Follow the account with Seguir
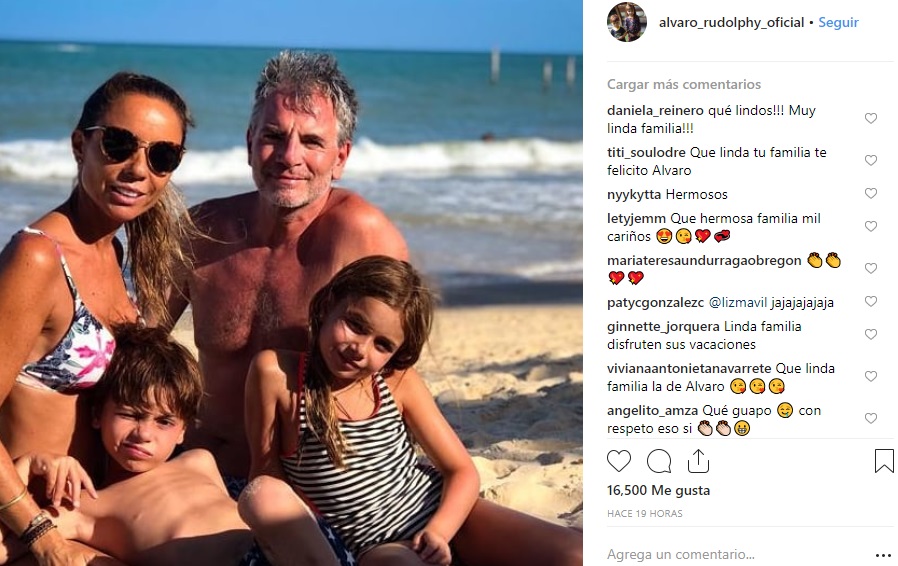This screenshot has height=566, width=898. (x=838, y=22)
